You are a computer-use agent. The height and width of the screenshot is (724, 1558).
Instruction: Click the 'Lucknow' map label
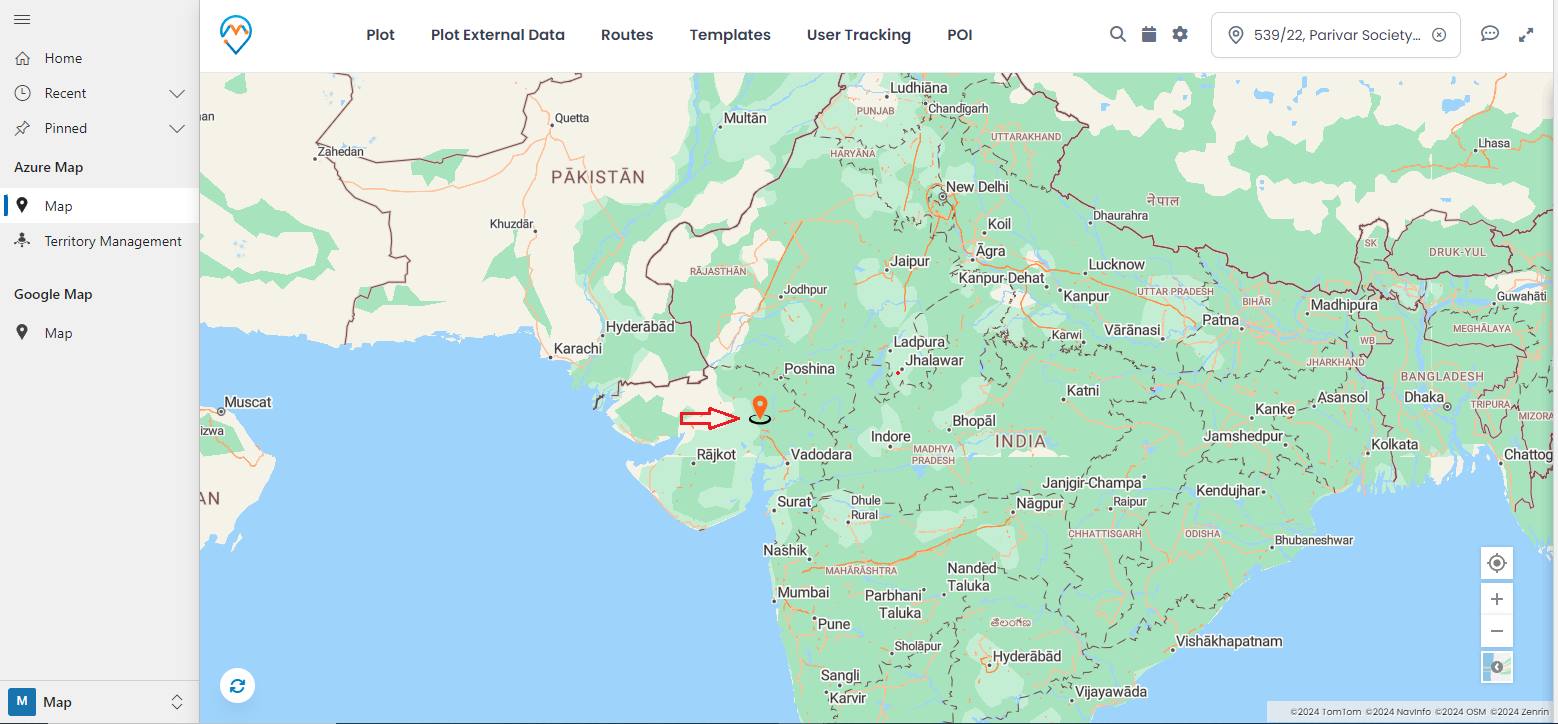coord(1116,264)
